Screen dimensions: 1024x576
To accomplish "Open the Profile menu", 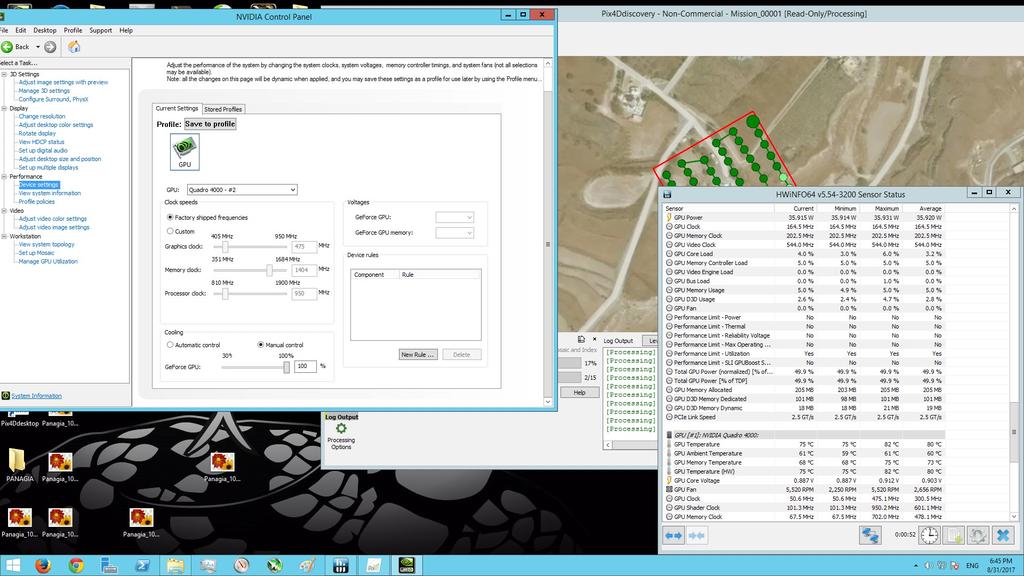I will tap(73, 30).
